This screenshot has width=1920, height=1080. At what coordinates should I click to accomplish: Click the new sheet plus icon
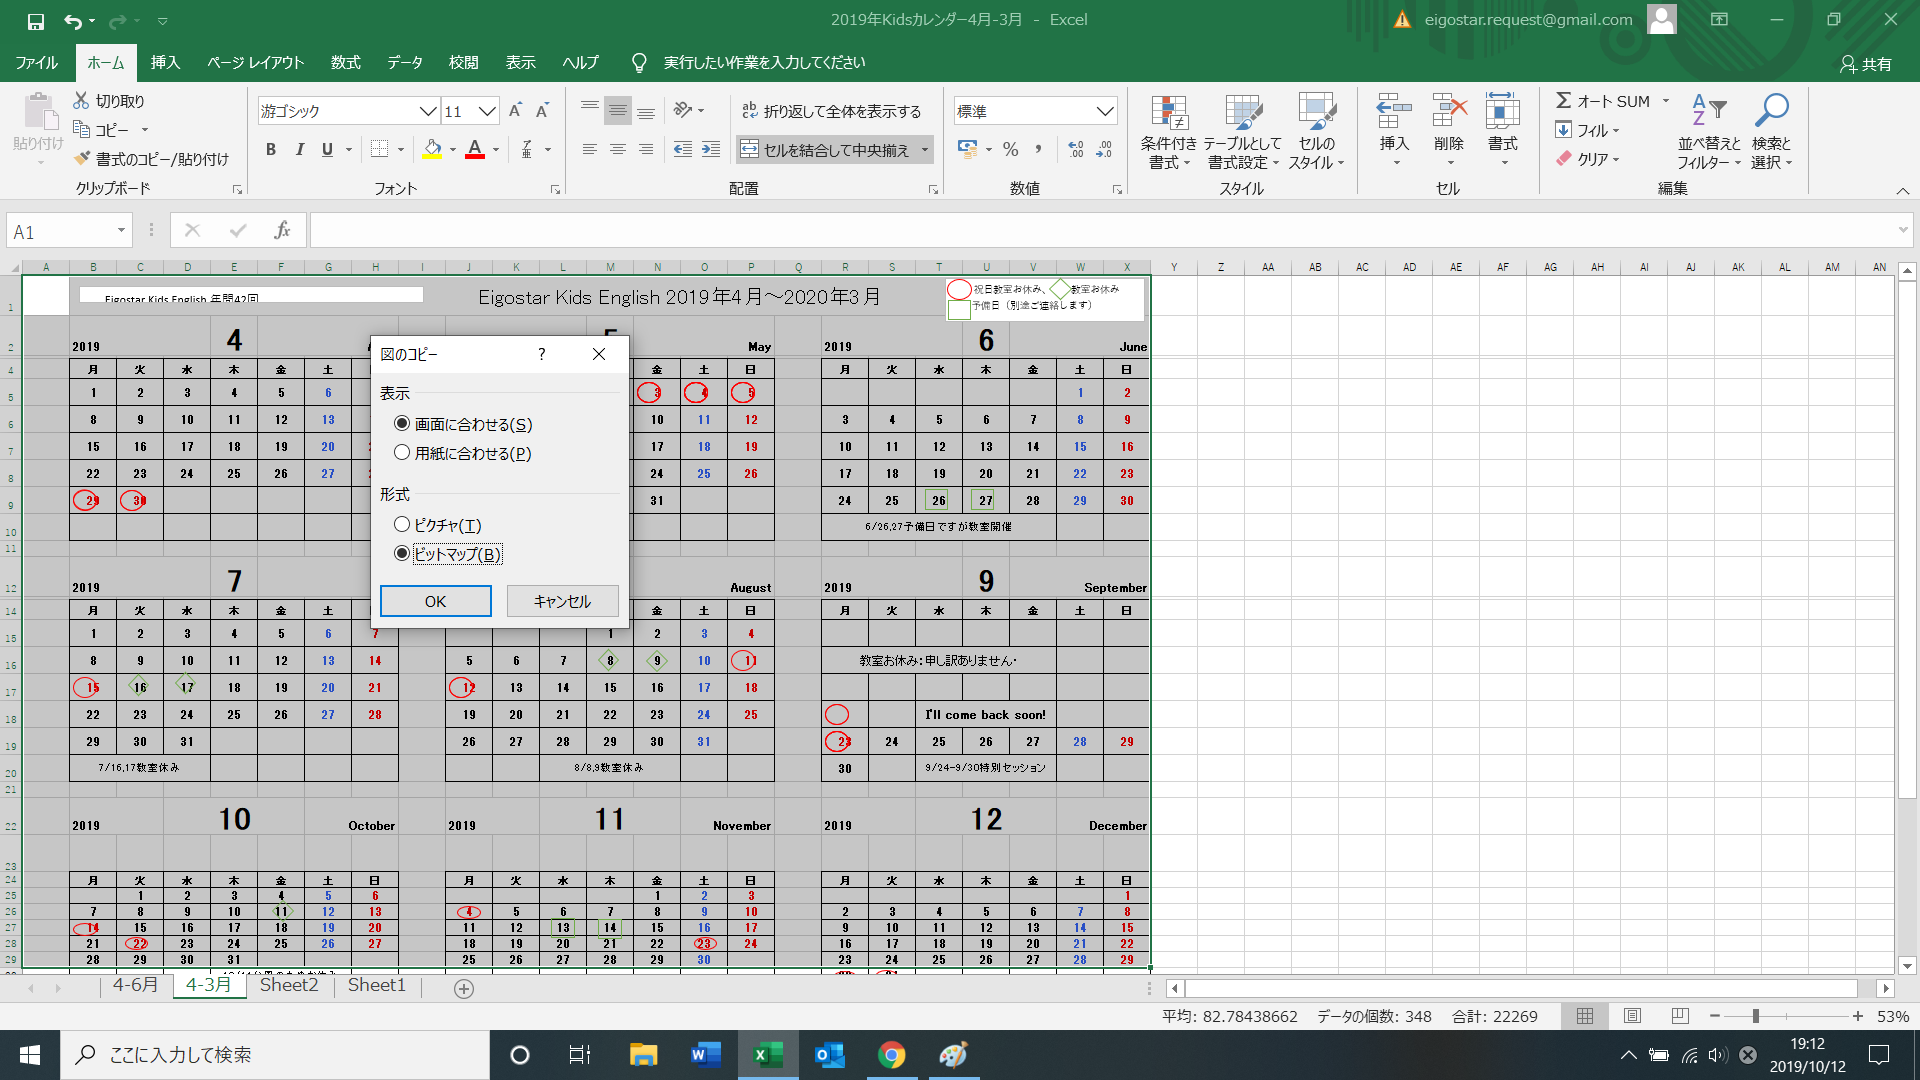click(464, 988)
